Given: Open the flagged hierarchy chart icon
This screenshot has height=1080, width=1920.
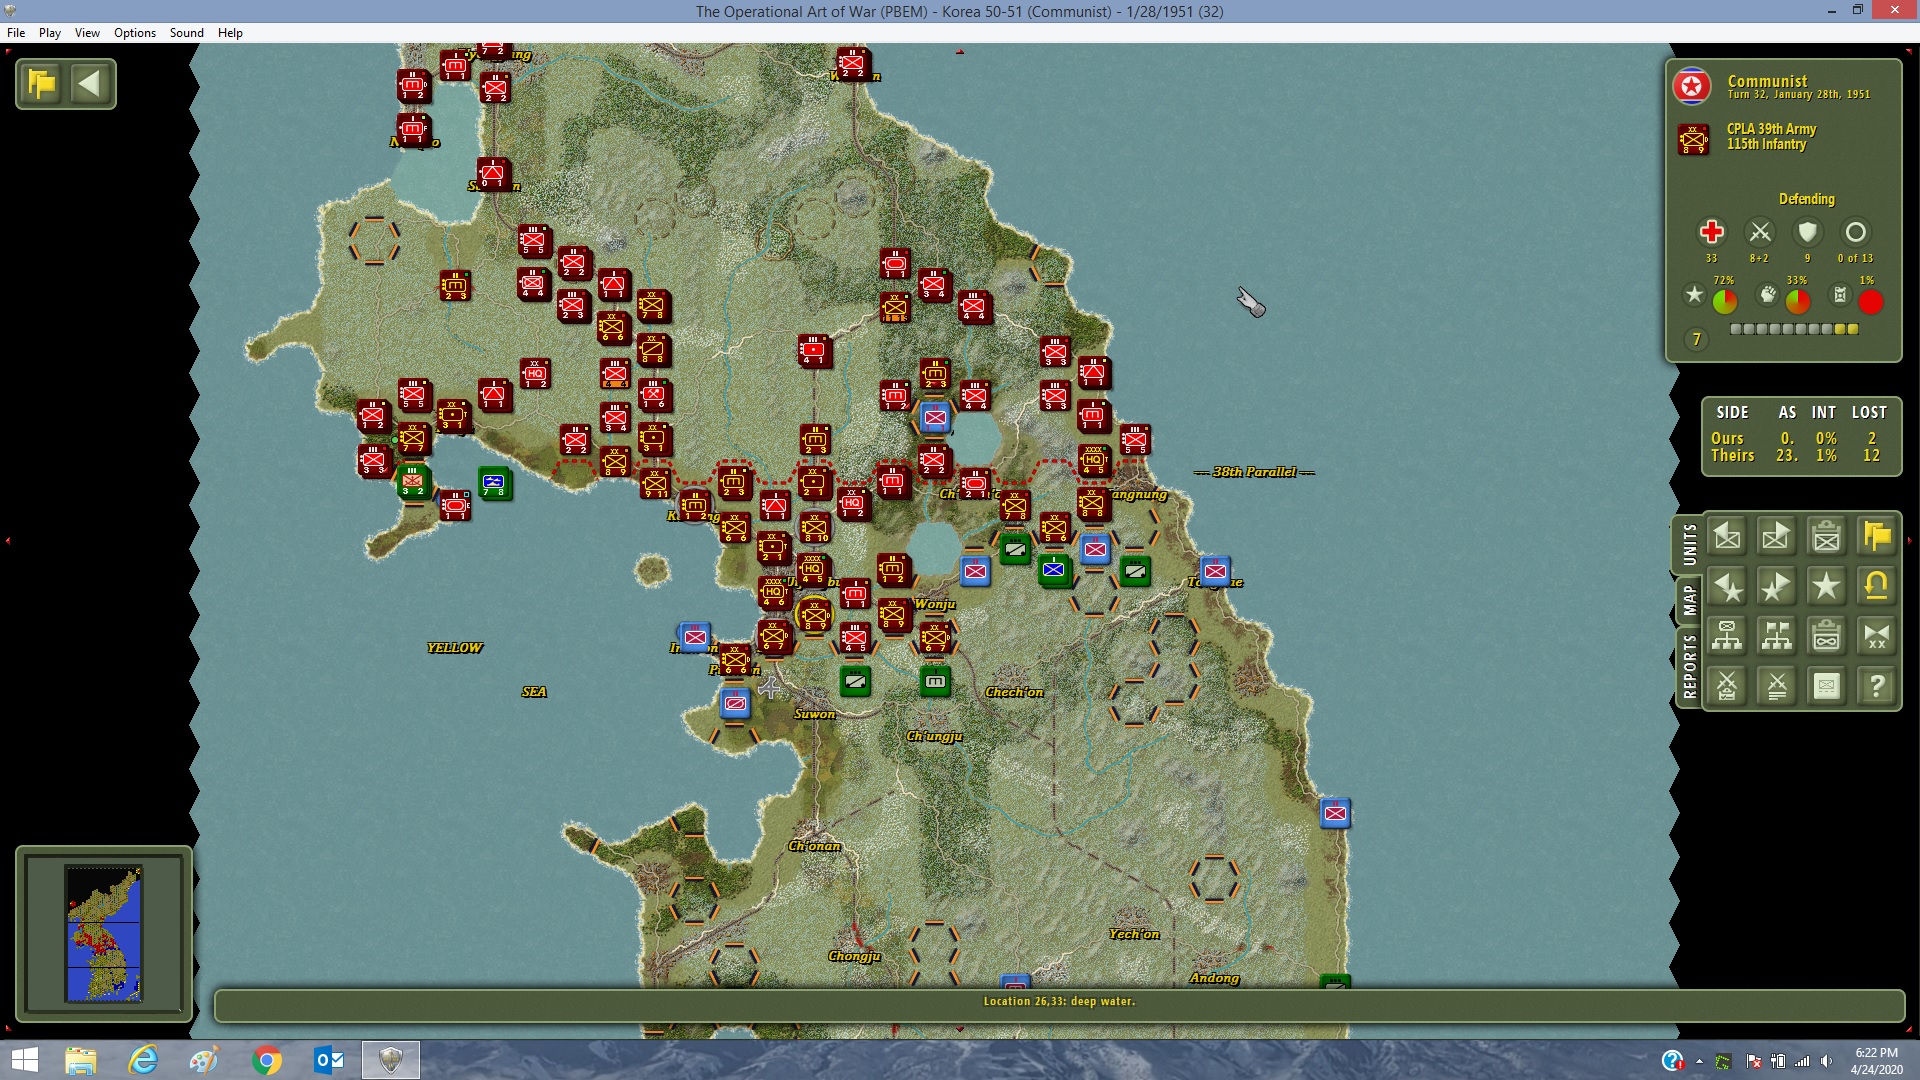Looking at the screenshot, I should 1777,636.
